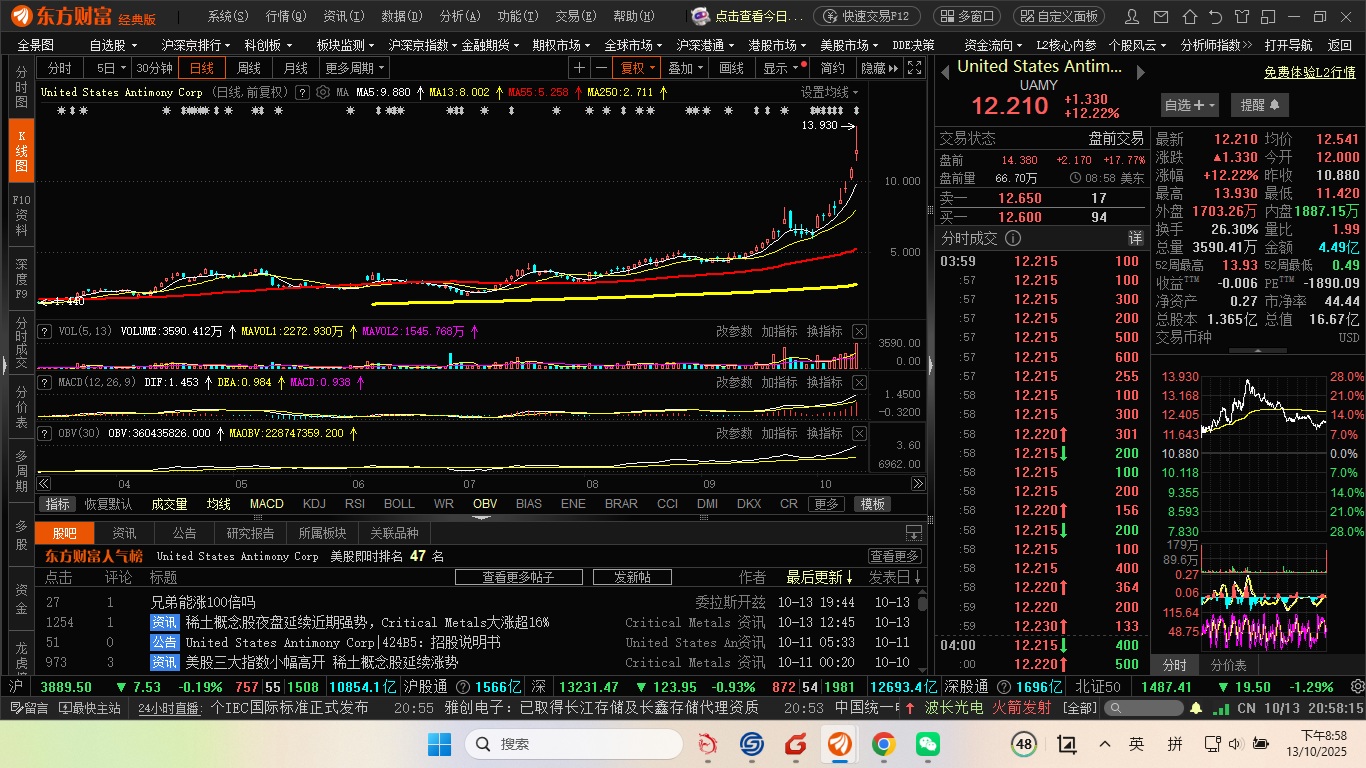Open post titled 兄弟能涨100倍吗

pos(202,602)
